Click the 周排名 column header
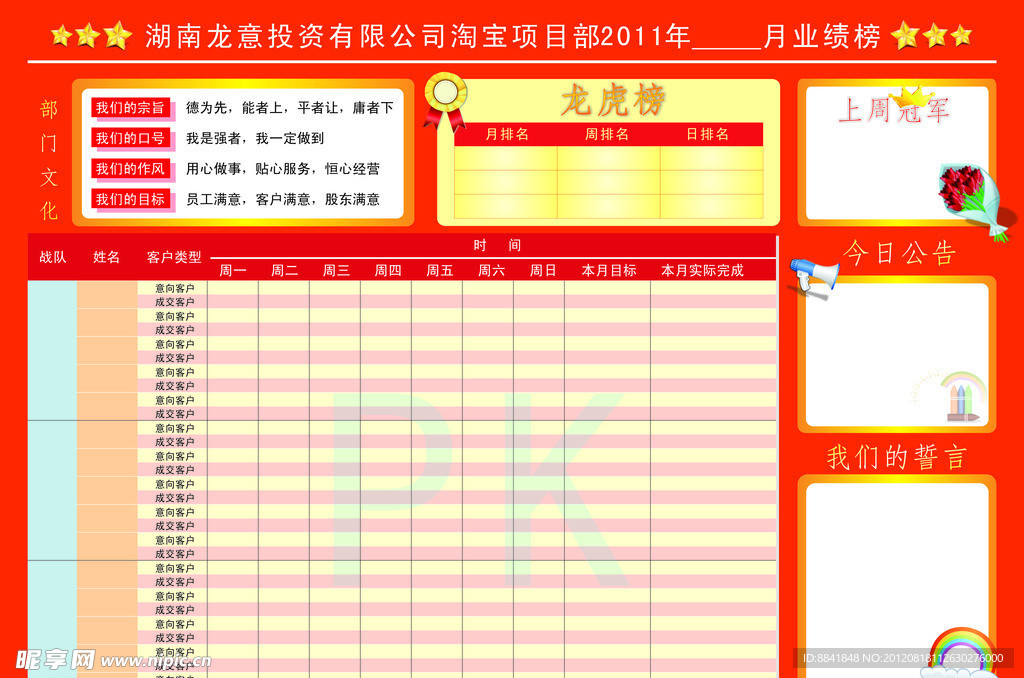The height and width of the screenshot is (678, 1024). 607,135
